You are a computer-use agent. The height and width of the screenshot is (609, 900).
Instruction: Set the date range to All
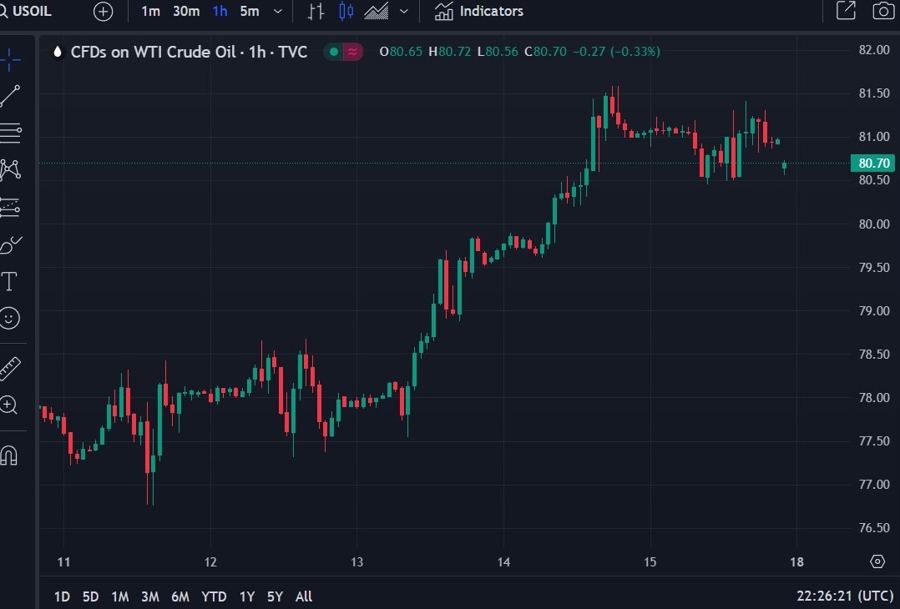click(304, 597)
